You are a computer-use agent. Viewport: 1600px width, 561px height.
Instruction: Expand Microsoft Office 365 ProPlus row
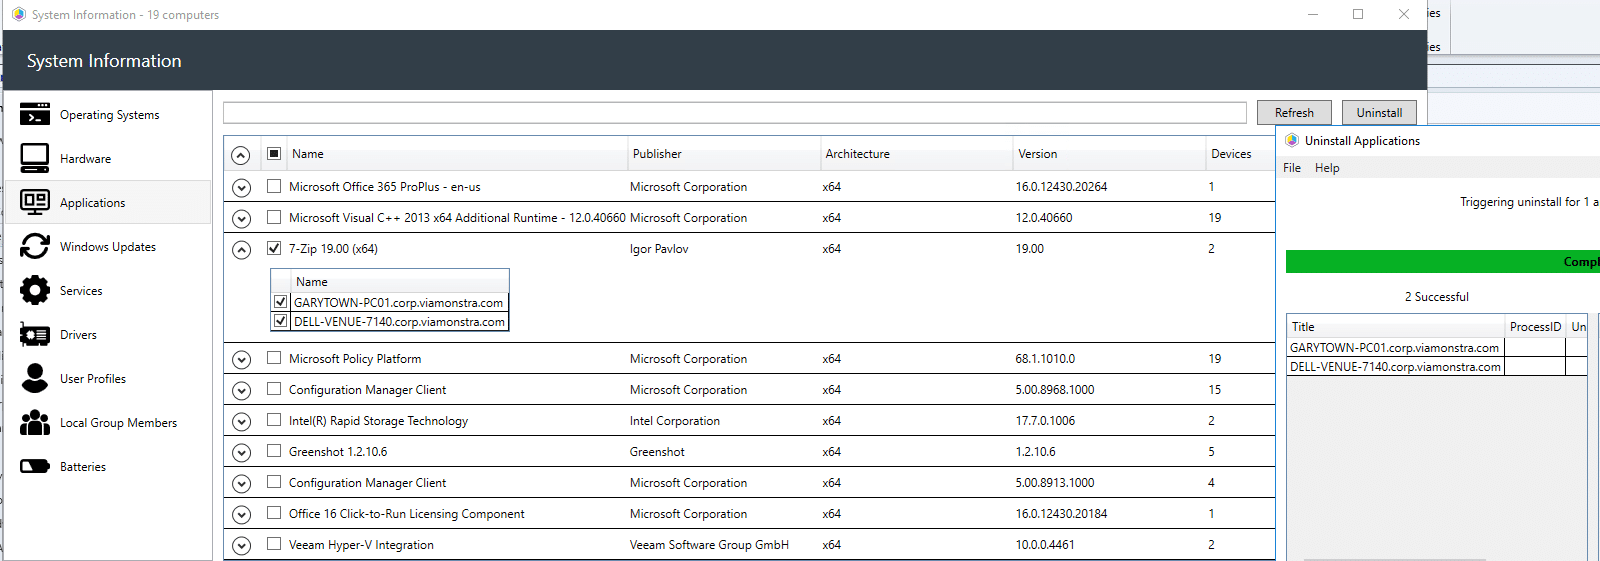click(241, 187)
